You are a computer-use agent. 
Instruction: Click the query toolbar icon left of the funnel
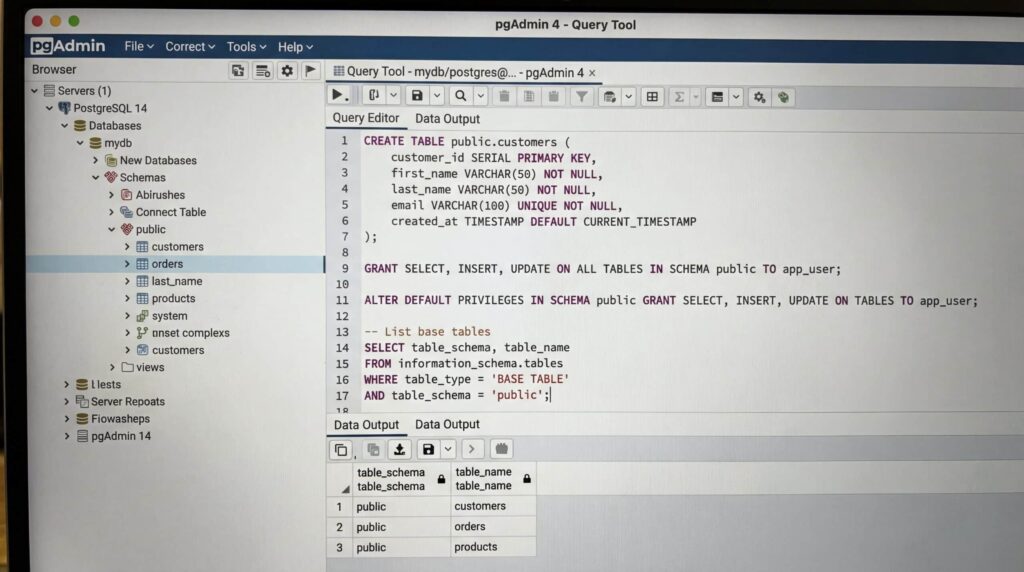click(553, 97)
